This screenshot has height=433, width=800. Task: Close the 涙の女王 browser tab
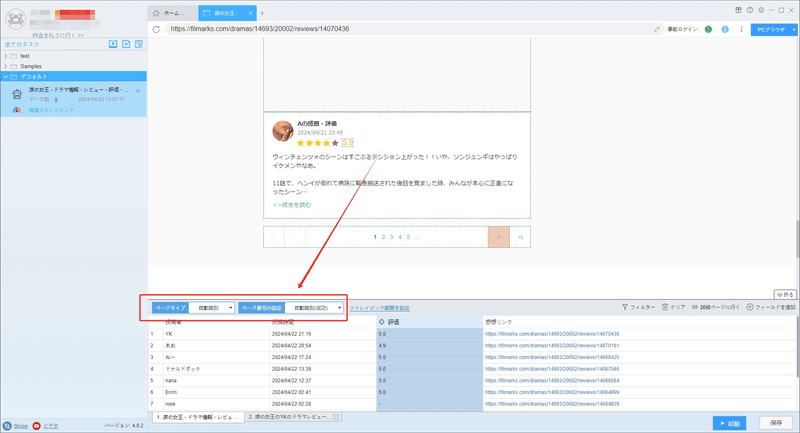pos(250,13)
